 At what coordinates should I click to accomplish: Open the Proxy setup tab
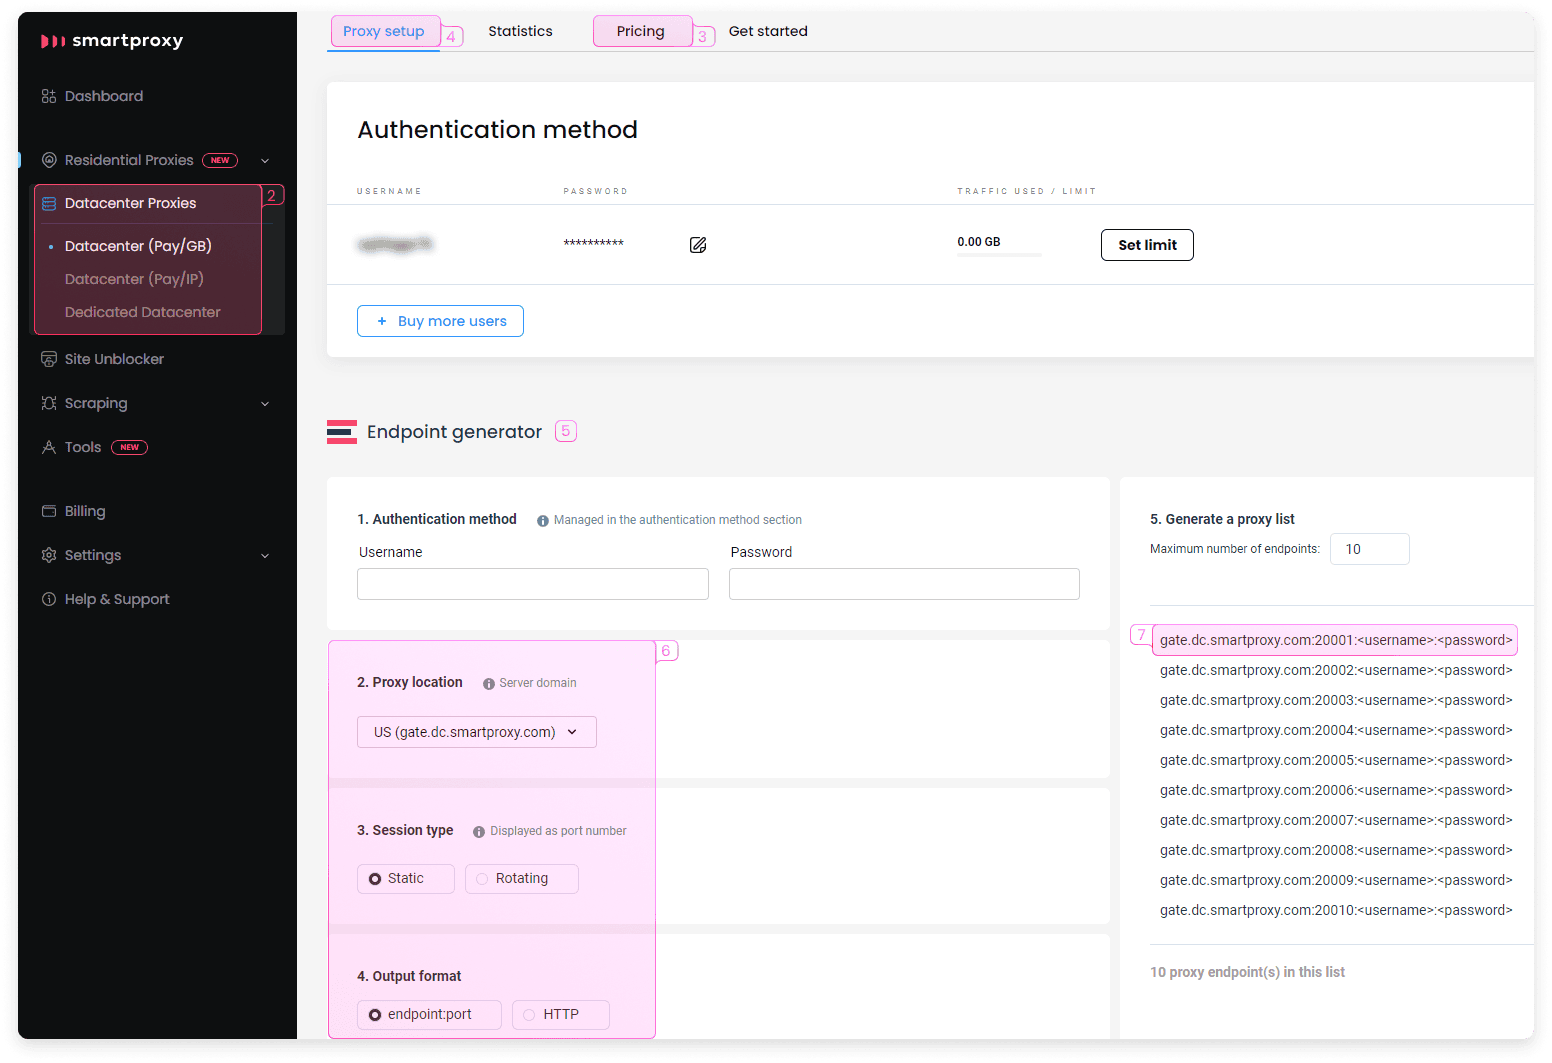pos(384,31)
